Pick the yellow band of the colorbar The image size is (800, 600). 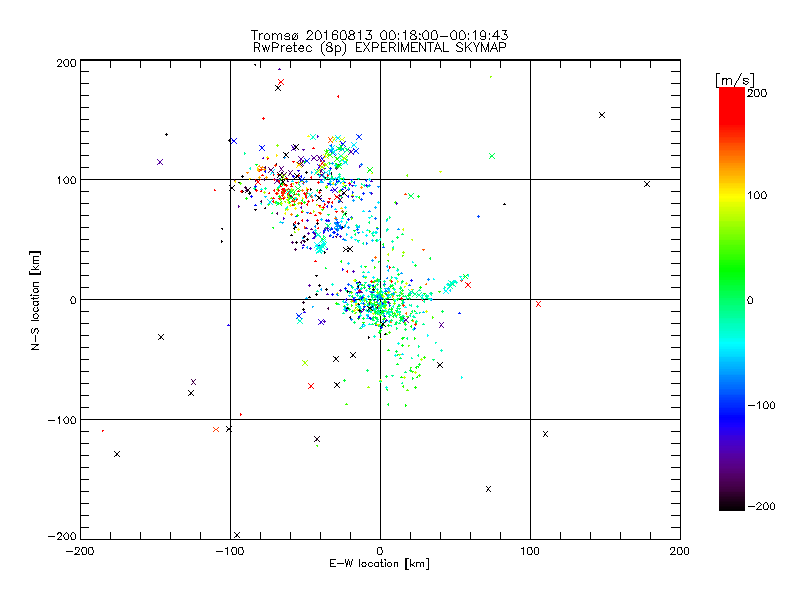[732, 195]
